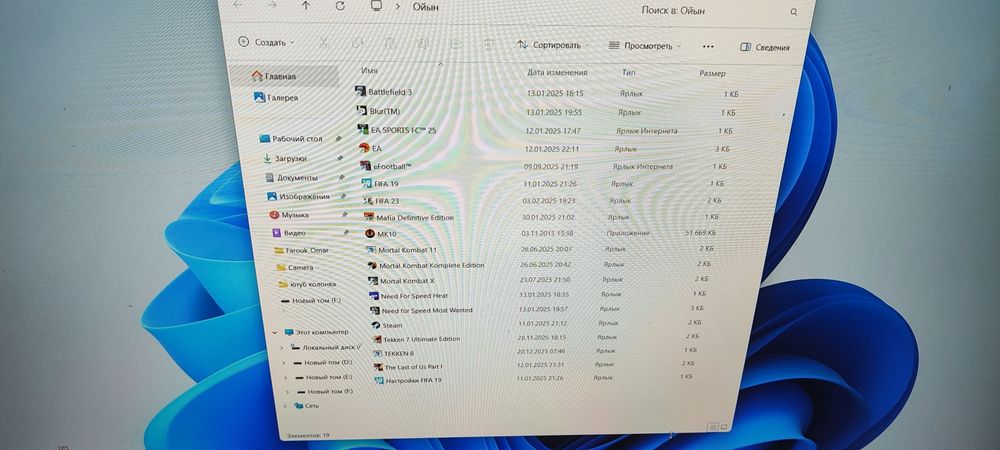Click the Copy icon in the toolbar
This screenshot has height=450, width=1000.
coord(357,43)
